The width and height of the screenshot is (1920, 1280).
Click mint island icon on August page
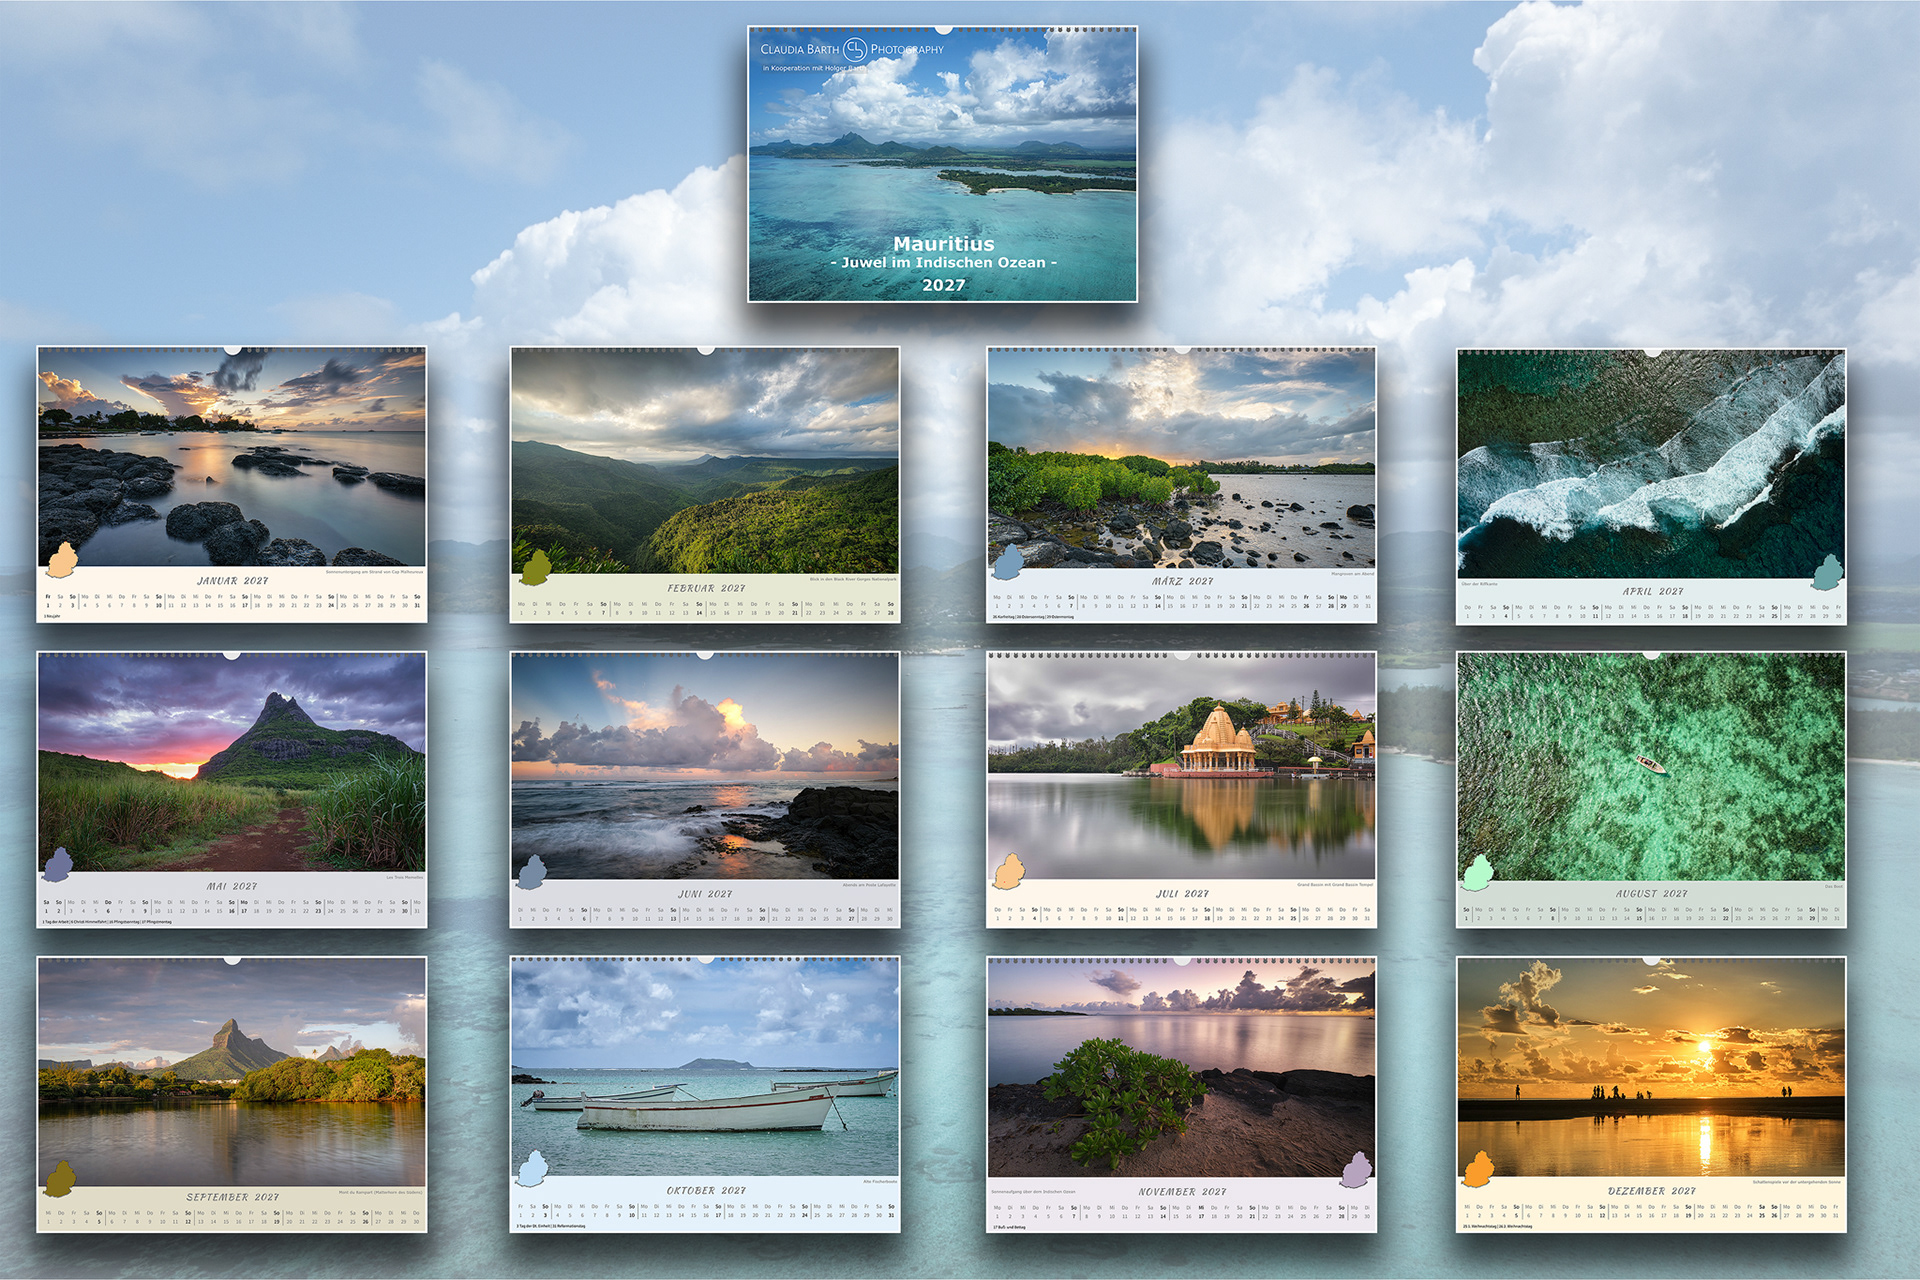tap(1477, 872)
